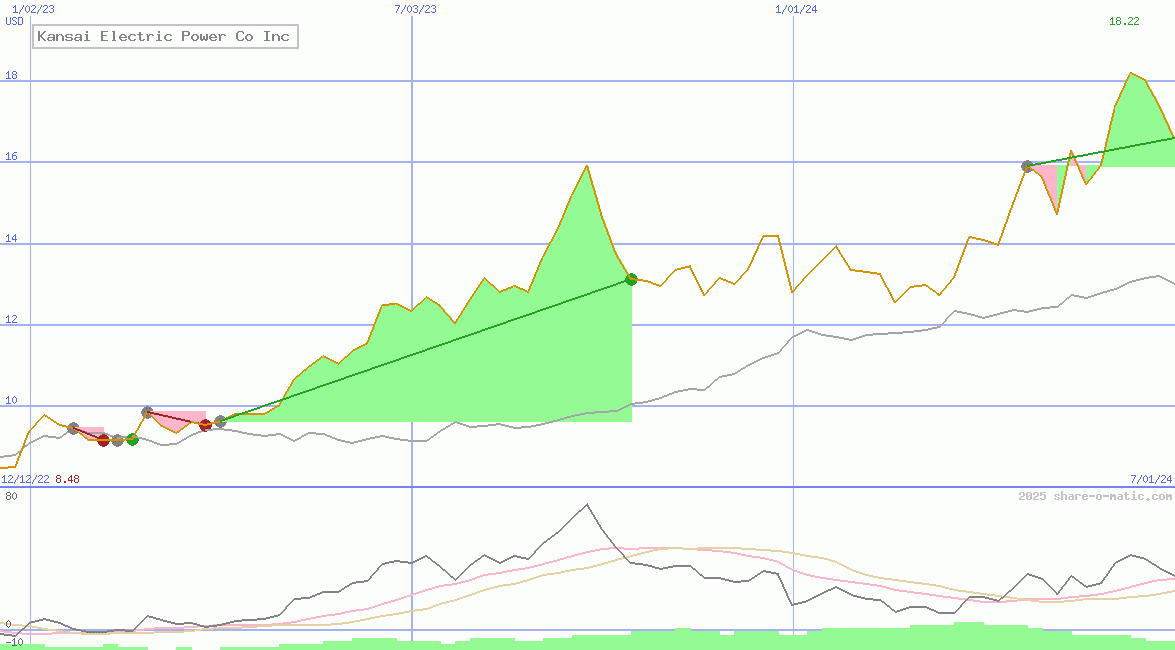This screenshot has width=1175, height=650.
Task: Click the 7/03/23 date label at top
Action: pos(416,9)
